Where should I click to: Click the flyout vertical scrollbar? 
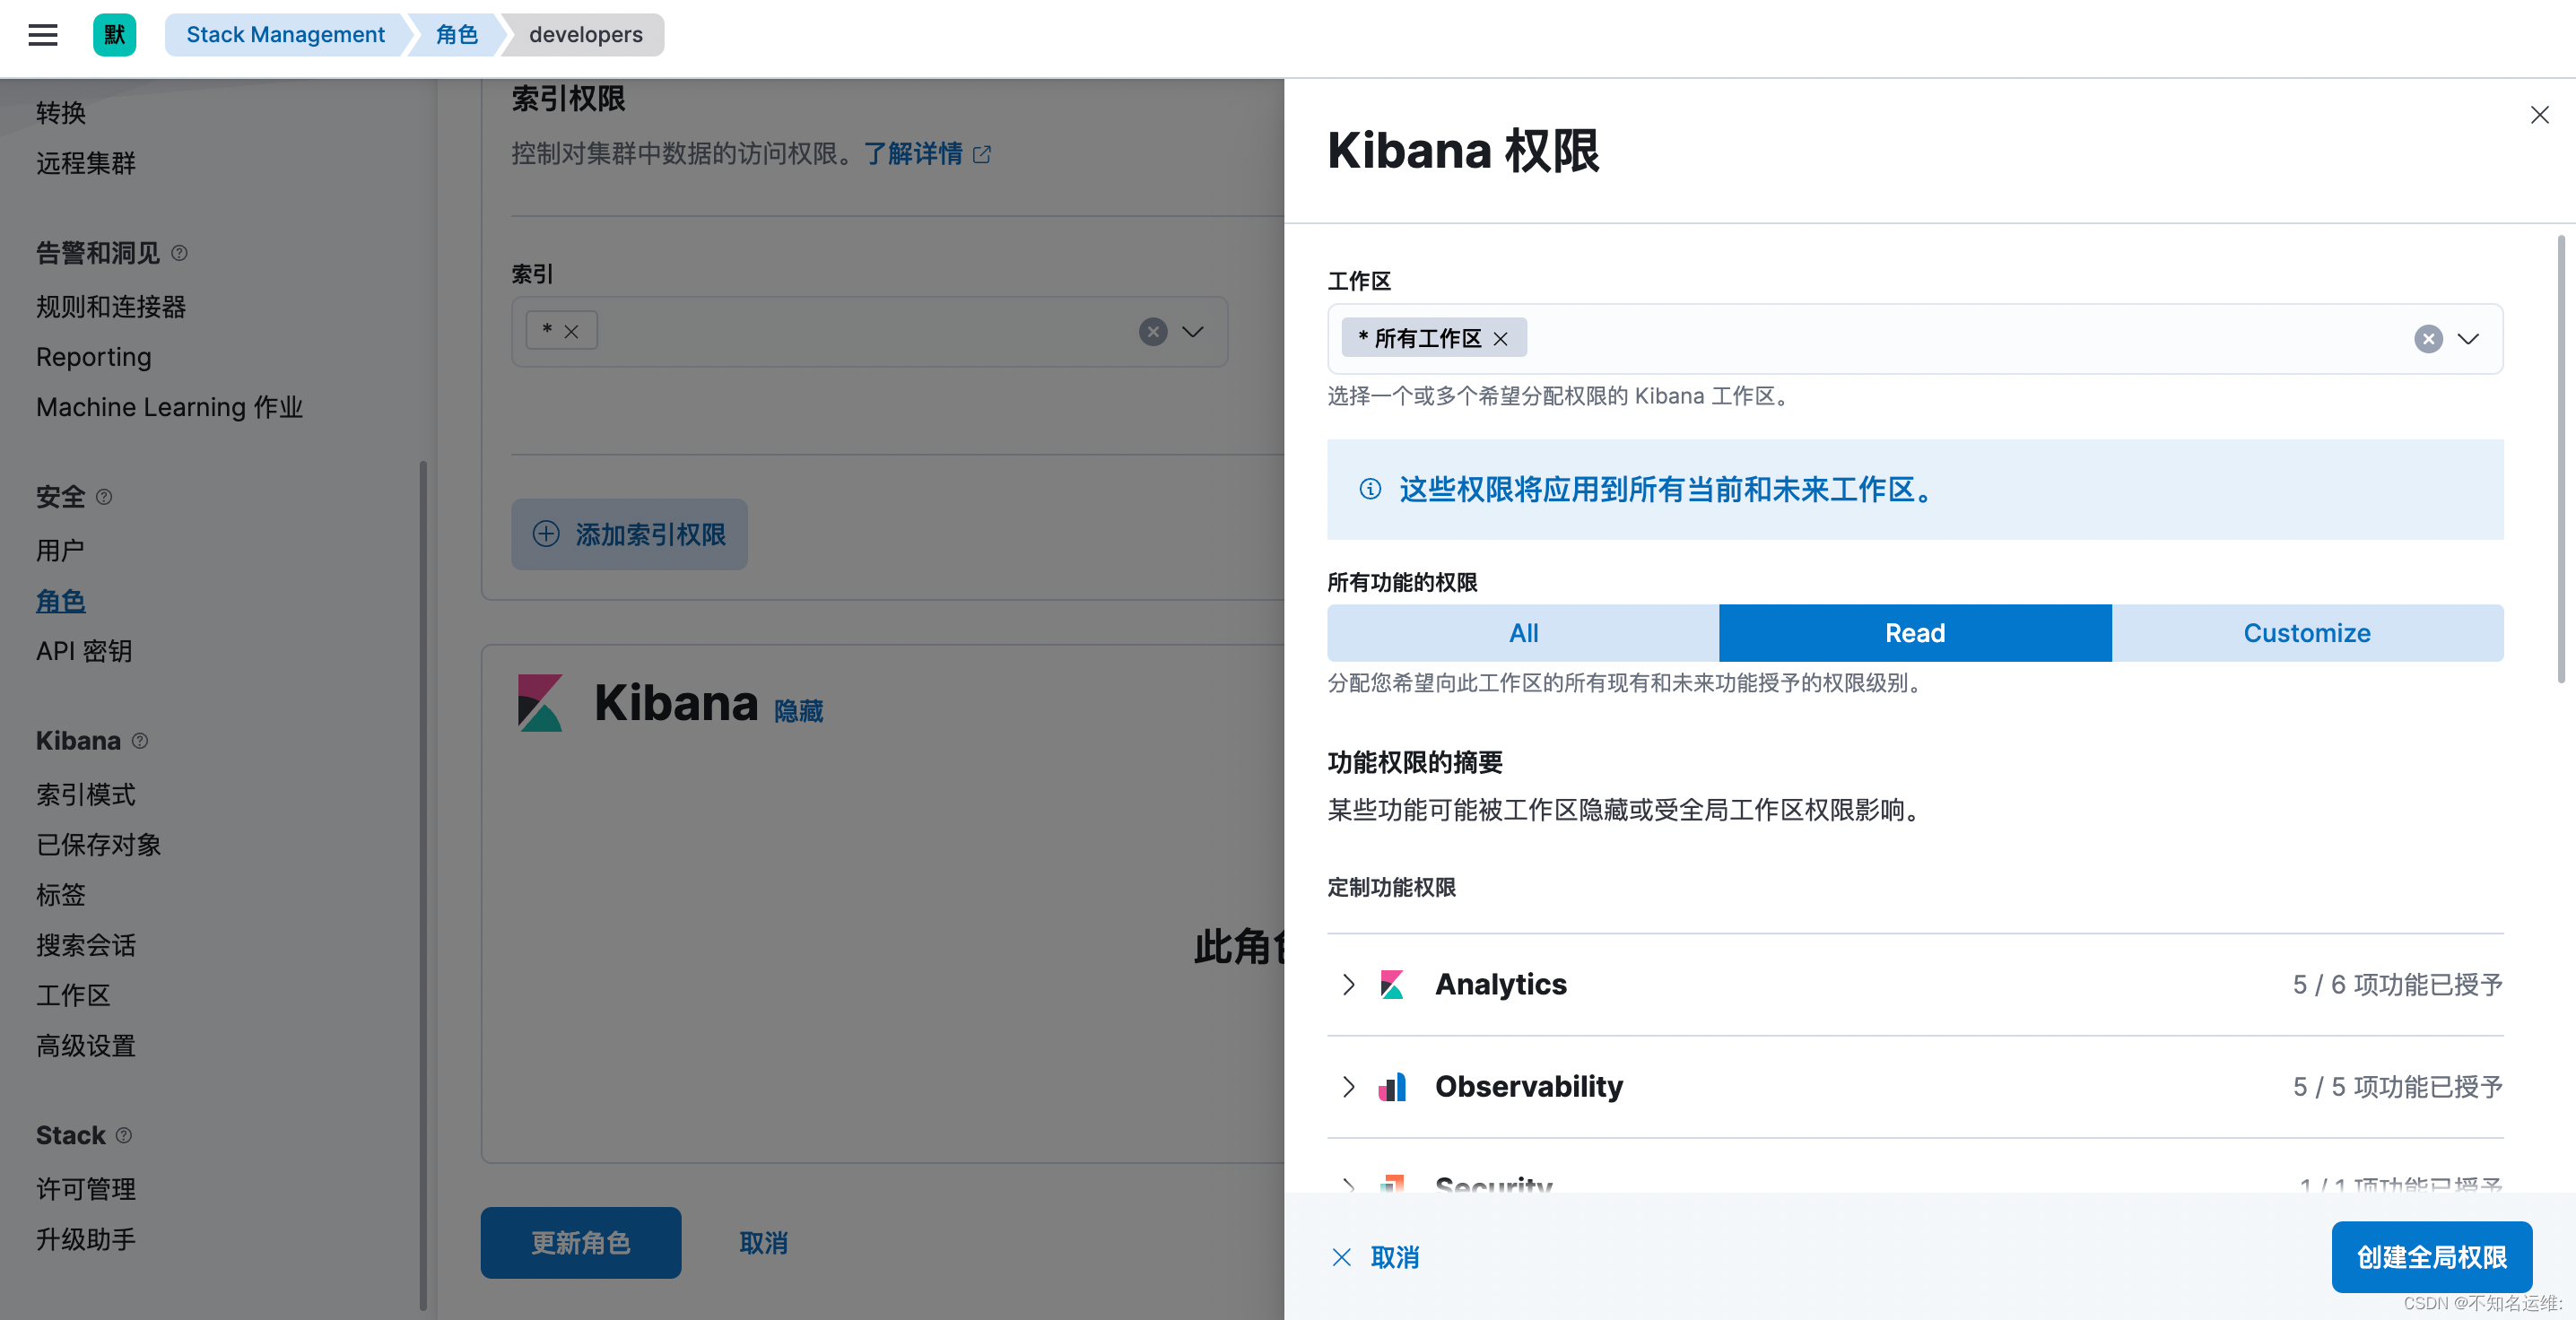point(2560,460)
